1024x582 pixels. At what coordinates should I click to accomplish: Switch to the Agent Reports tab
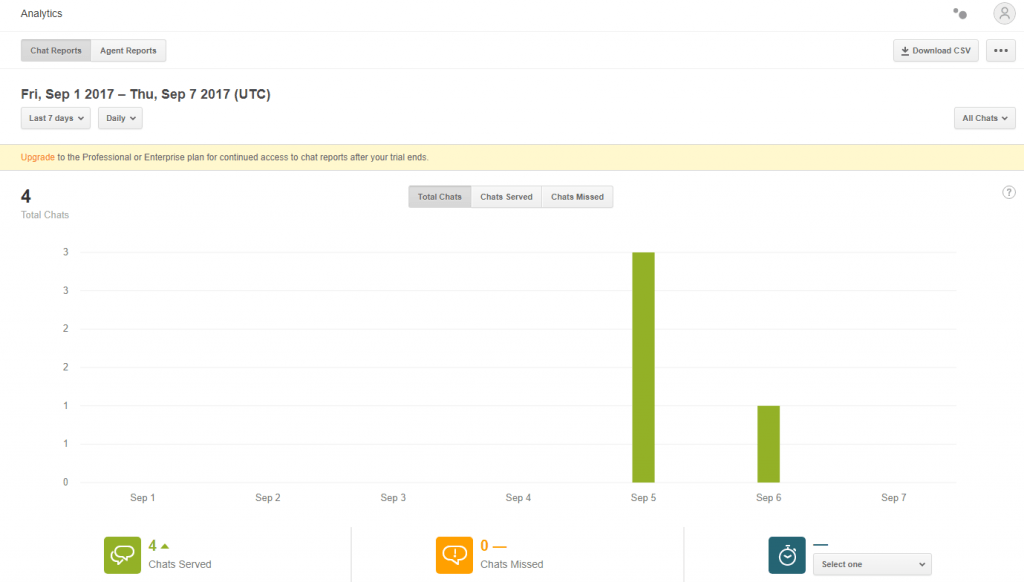128,50
